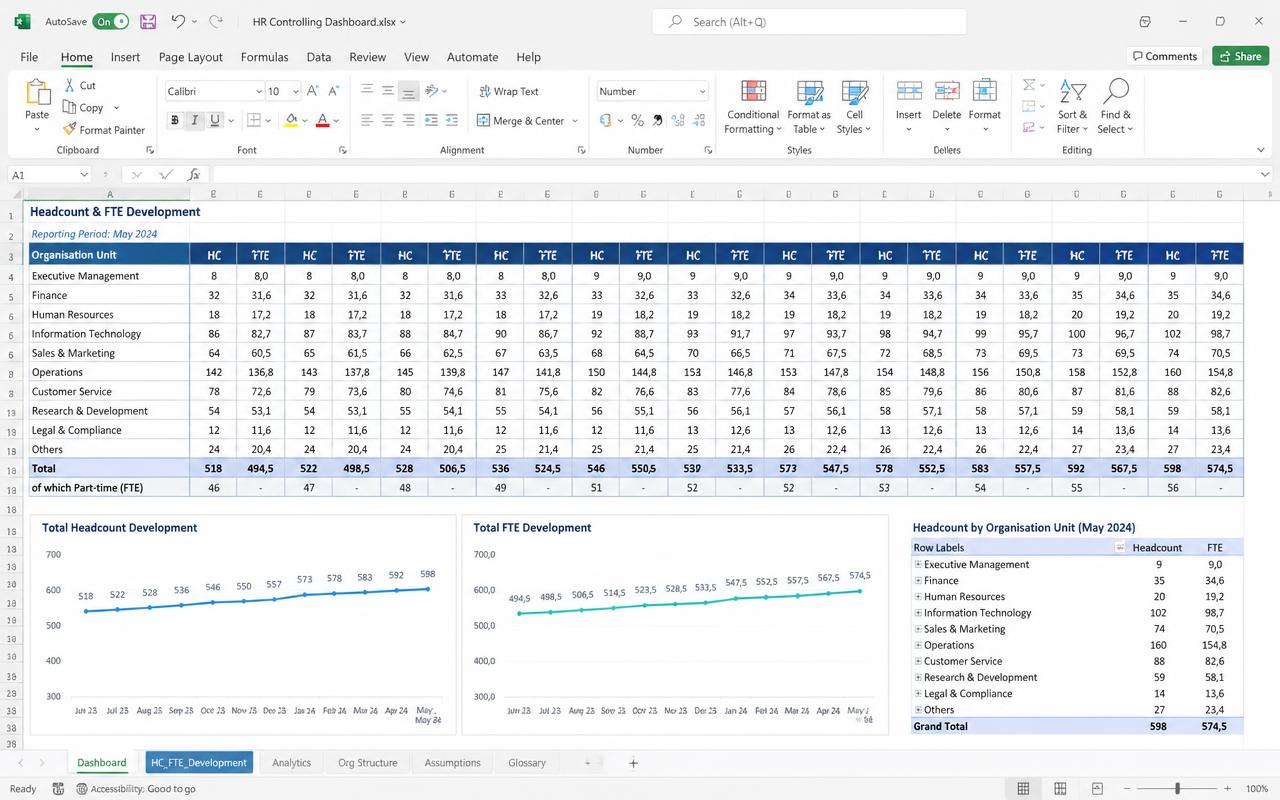1280x800 pixels.
Task: Switch to the Analytics sheet tab
Action: (x=291, y=762)
